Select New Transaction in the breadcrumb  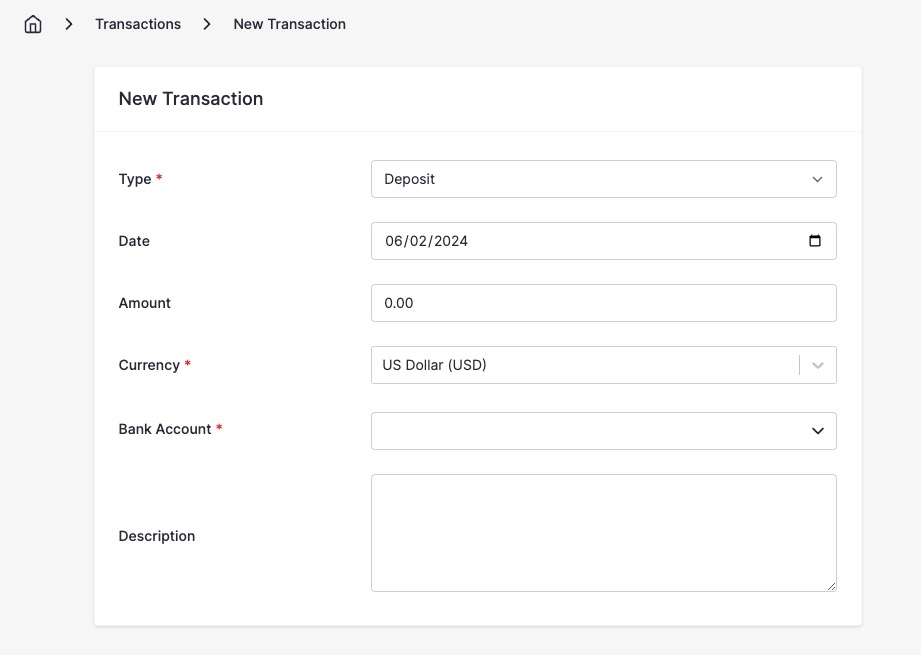pos(289,23)
